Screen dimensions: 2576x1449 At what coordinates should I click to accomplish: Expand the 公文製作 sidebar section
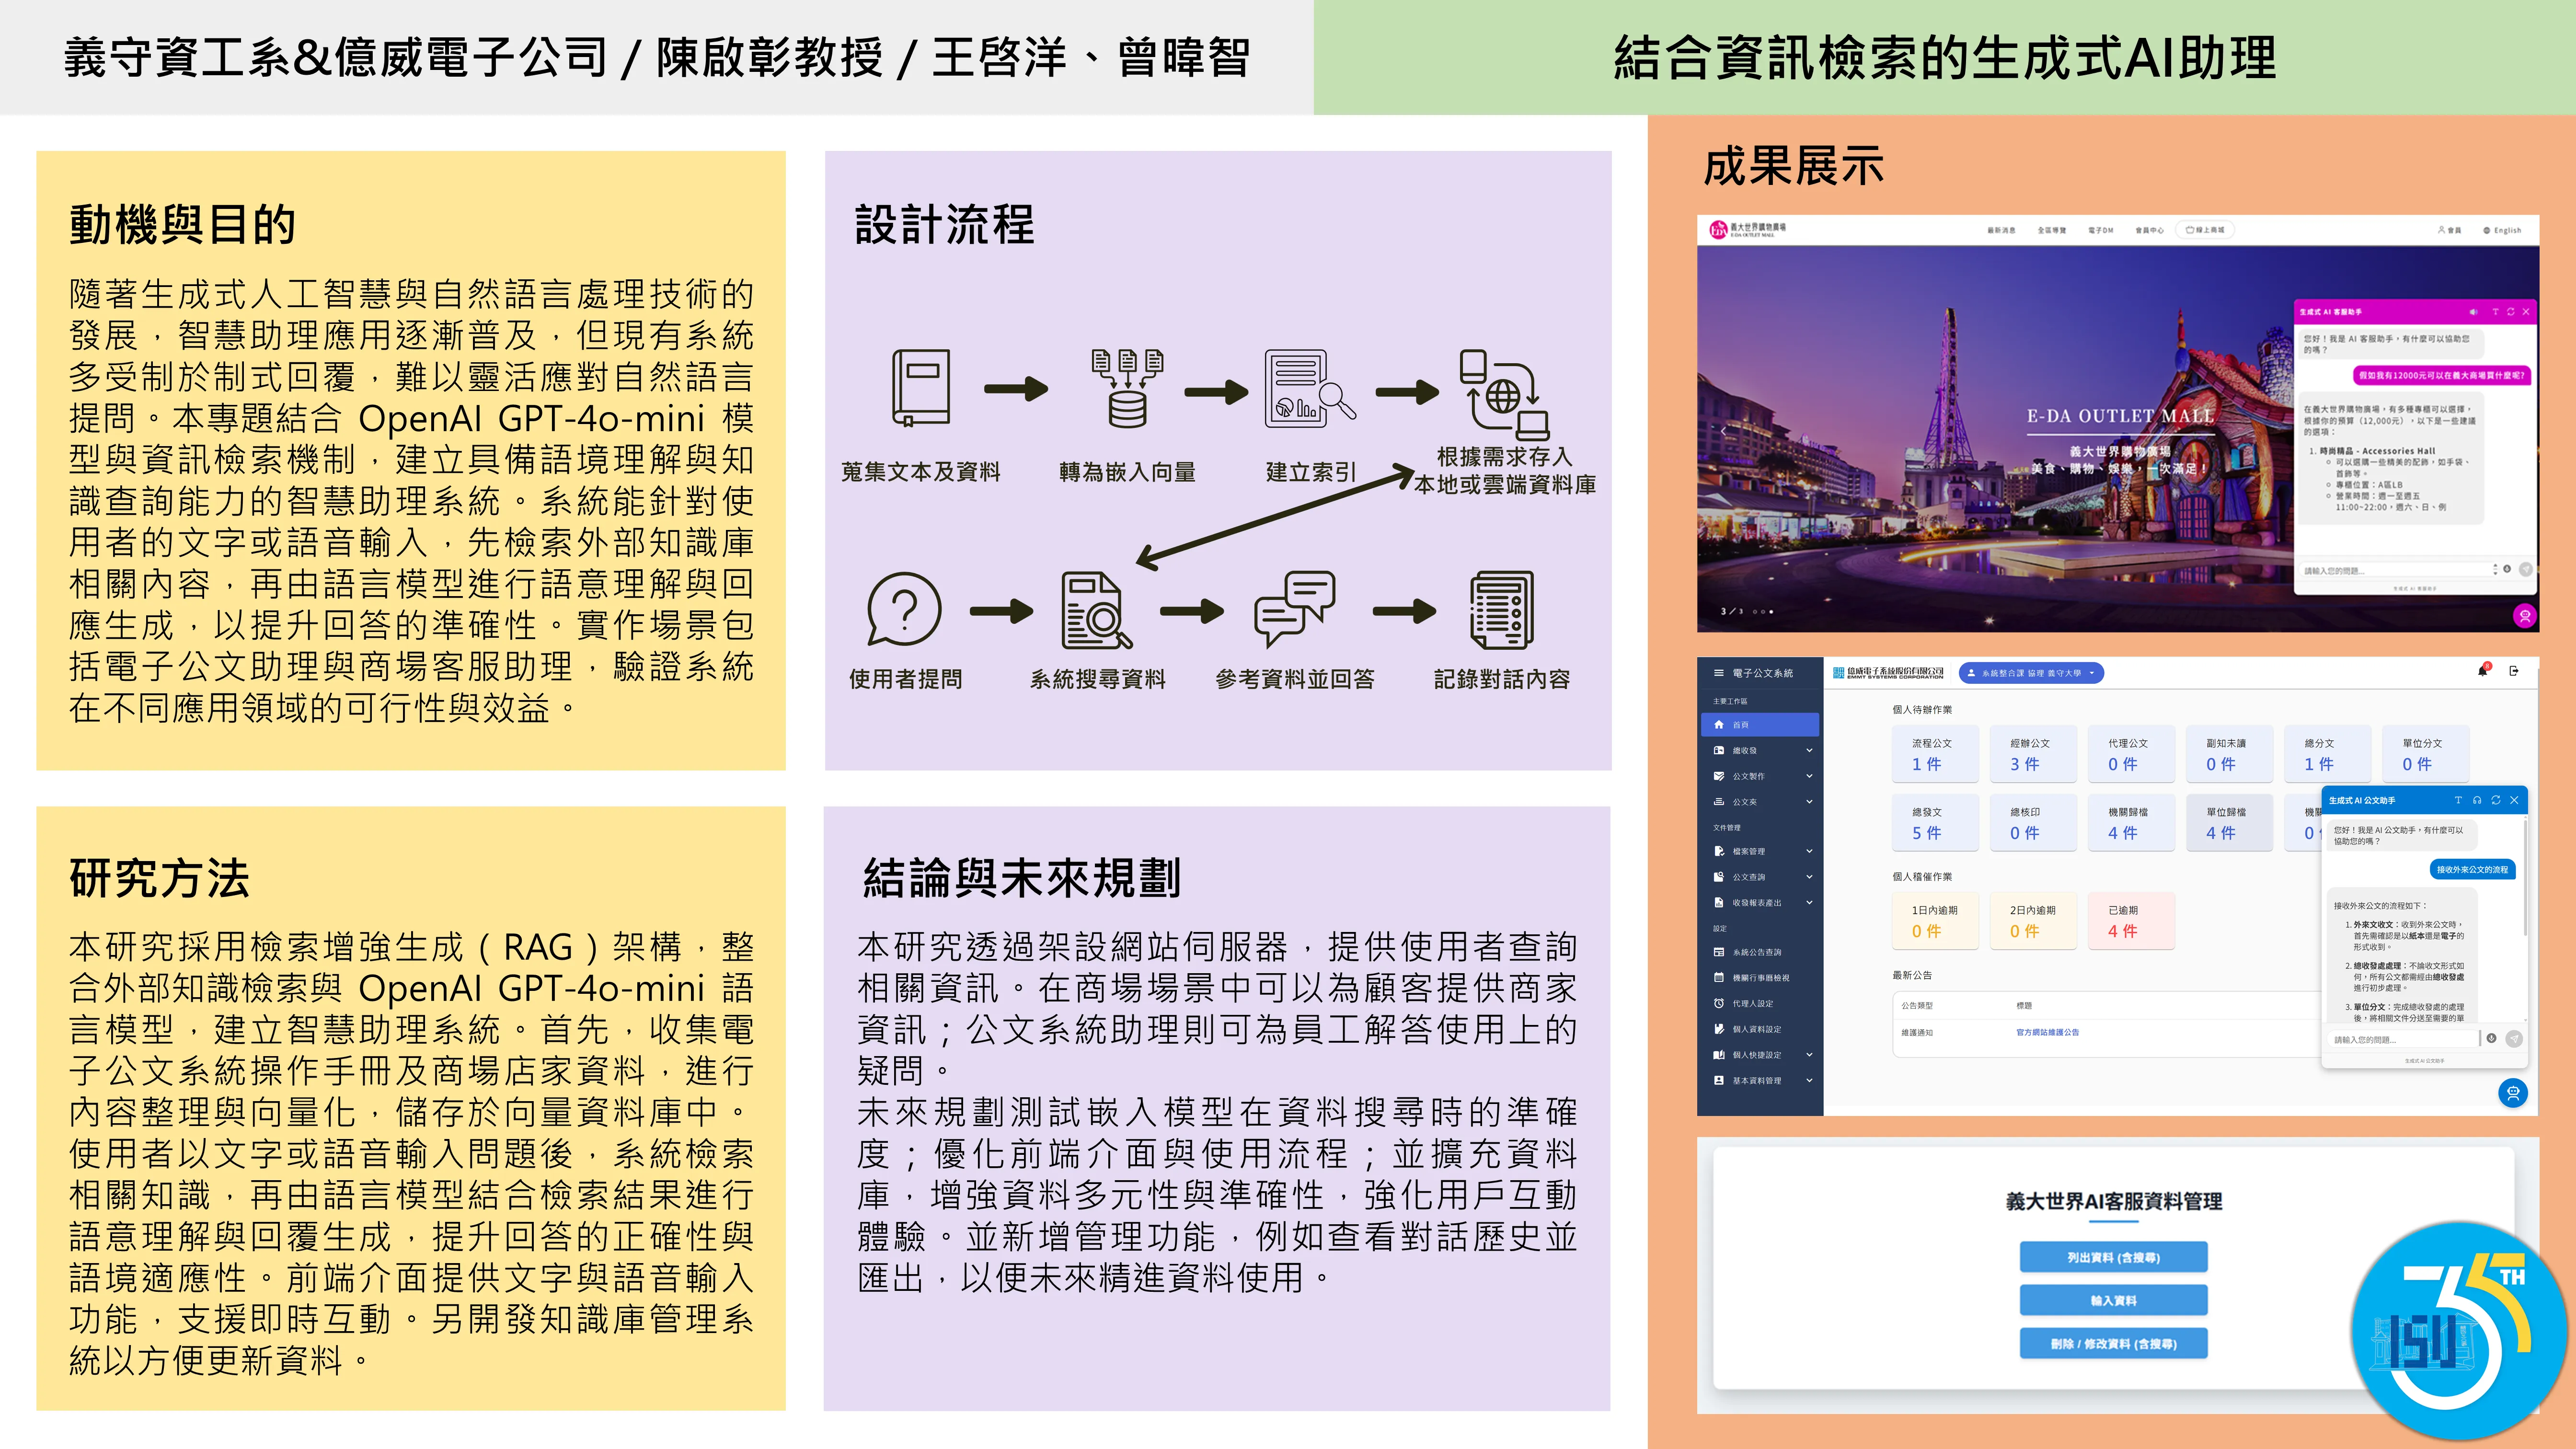pos(1761,776)
